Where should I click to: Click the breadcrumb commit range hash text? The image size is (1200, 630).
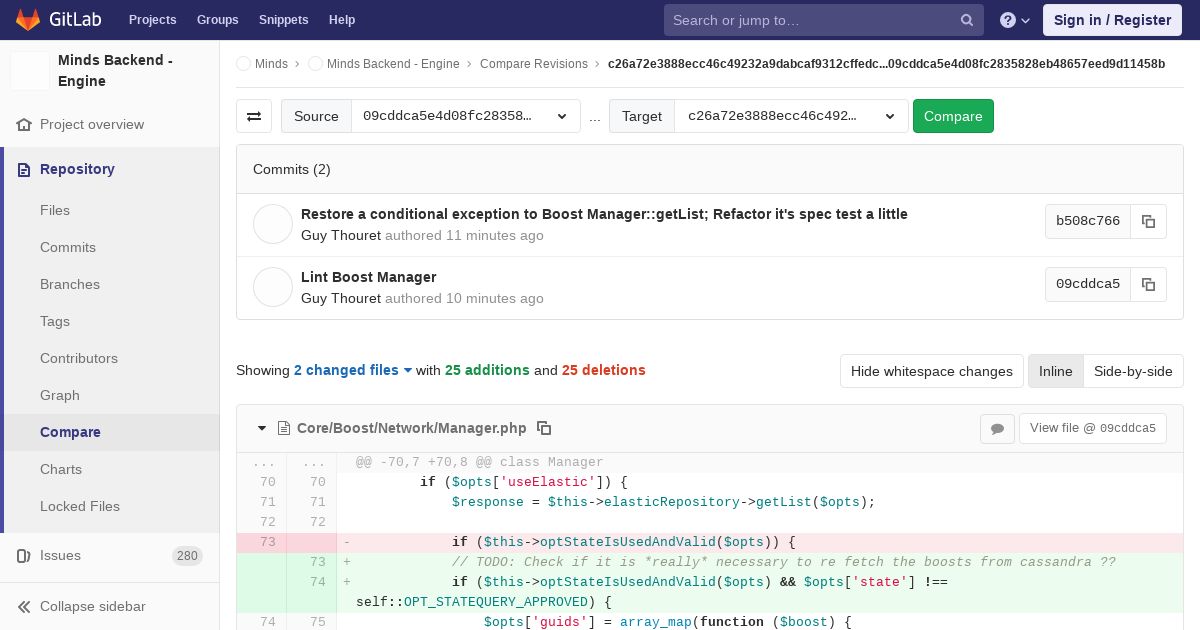886,64
